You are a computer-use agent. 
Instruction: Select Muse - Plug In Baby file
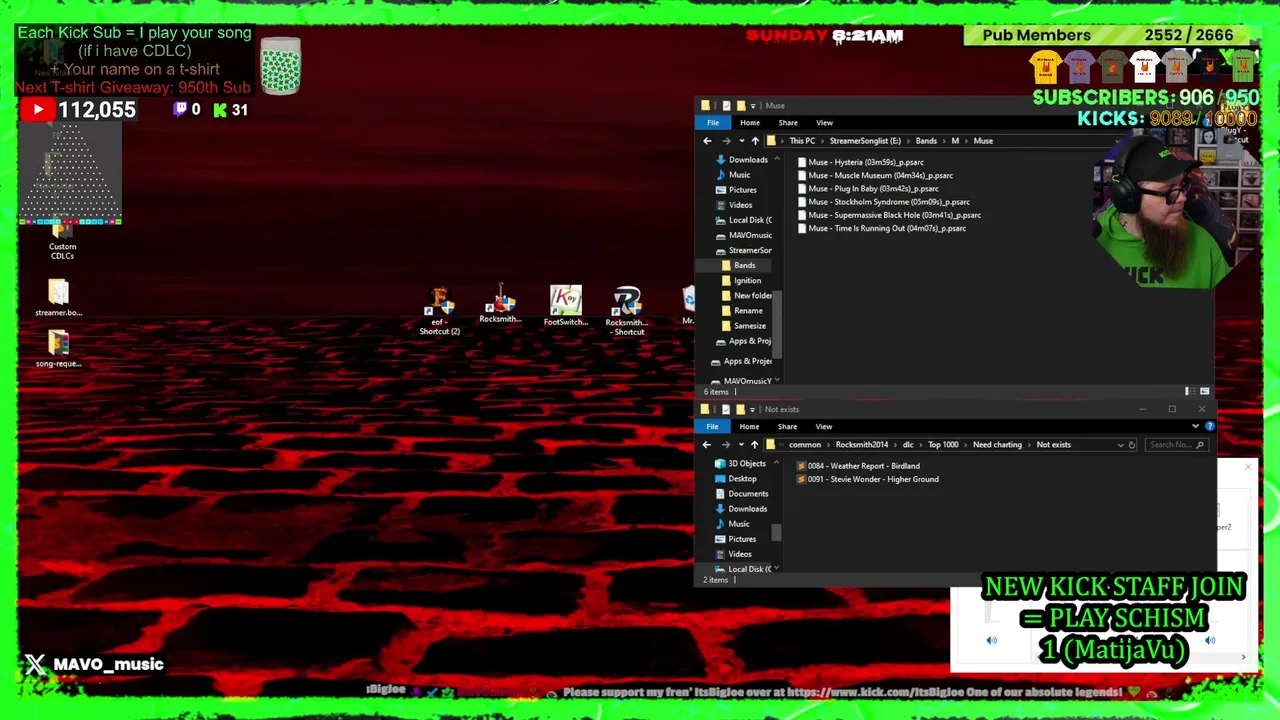coord(868,189)
